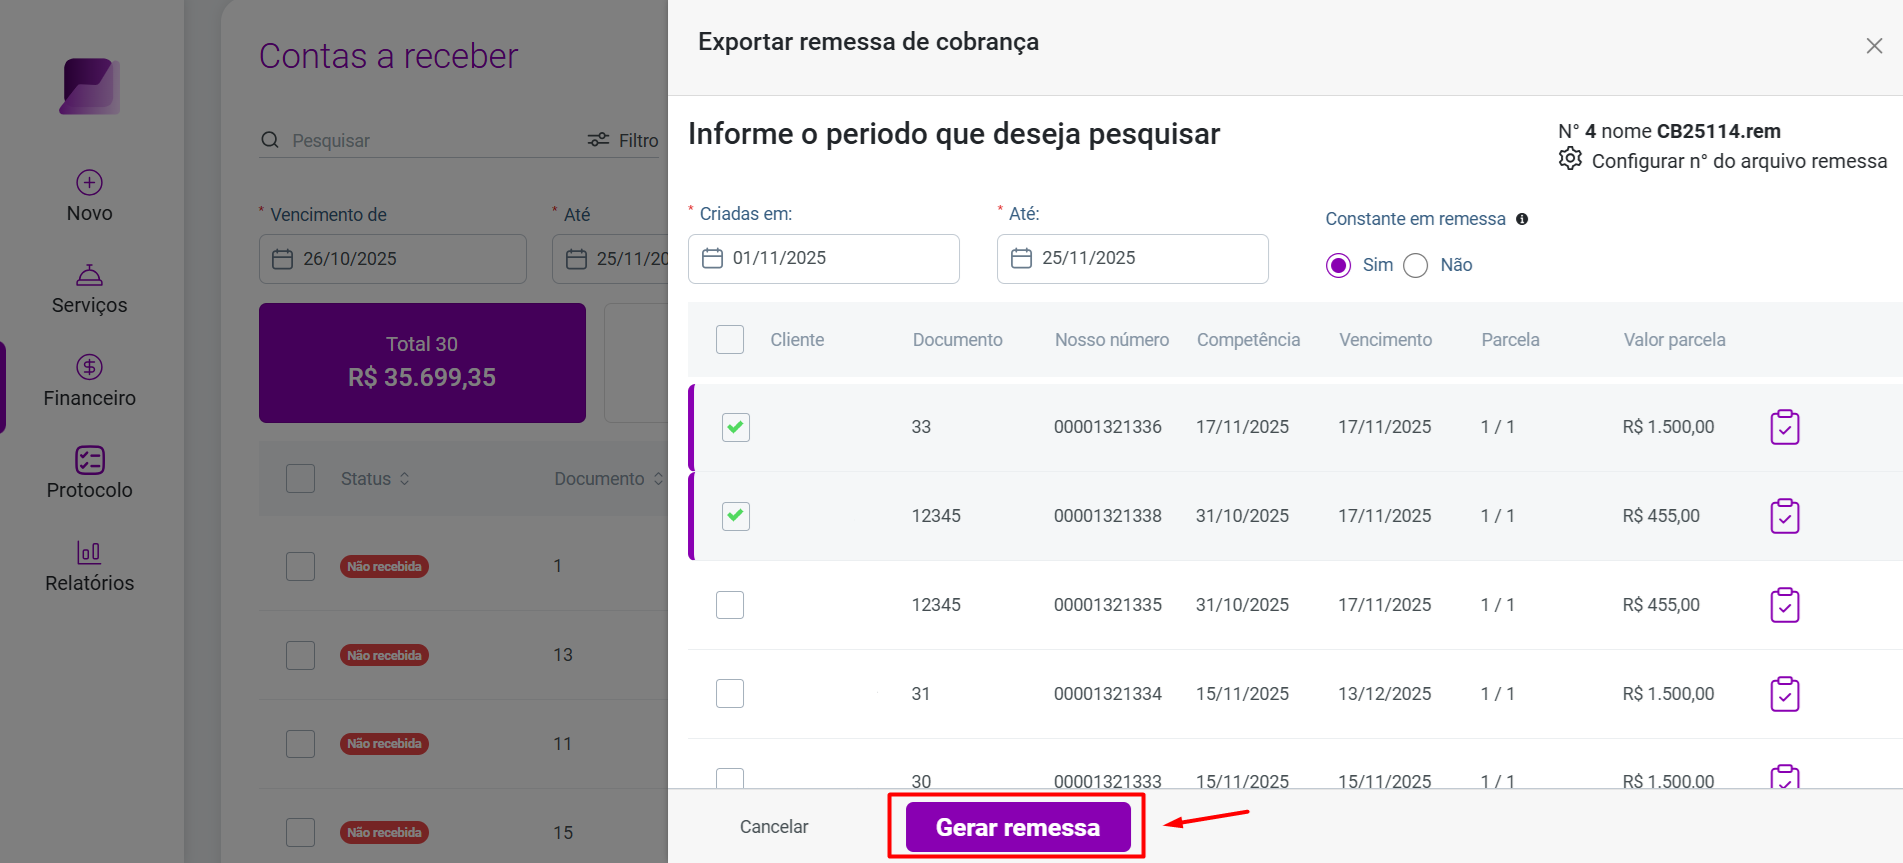Viewport: 1903px width, 863px height.
Task: Click the clipboard icon for document 33
Action: point(1785,427)
